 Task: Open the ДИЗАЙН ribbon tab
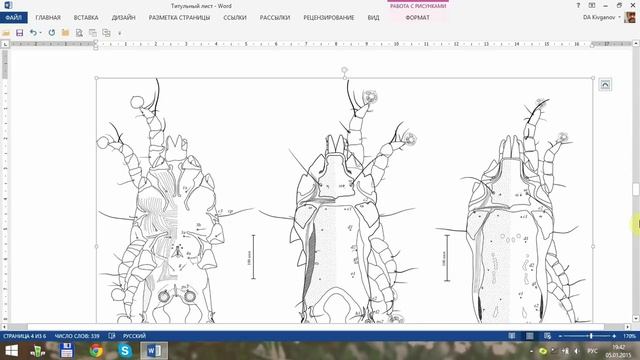click(123, 18)
